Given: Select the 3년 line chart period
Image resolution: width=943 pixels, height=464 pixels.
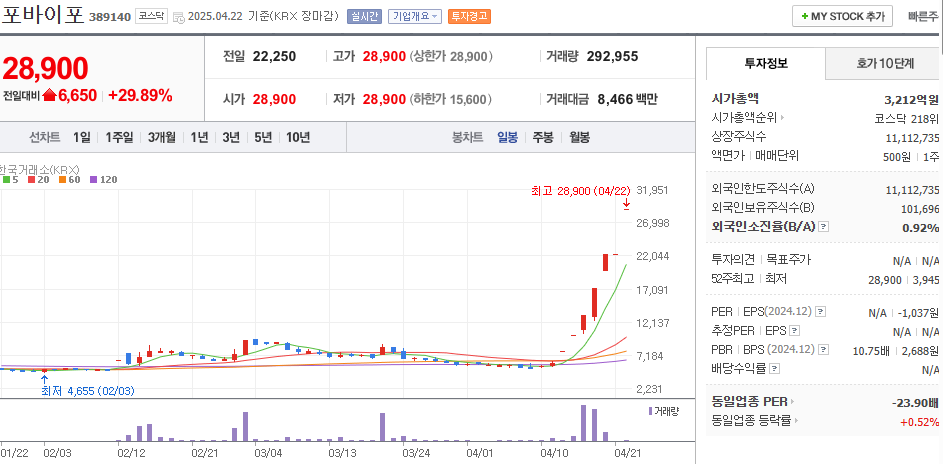Looking at the screenshot, I should click(231, 137).
